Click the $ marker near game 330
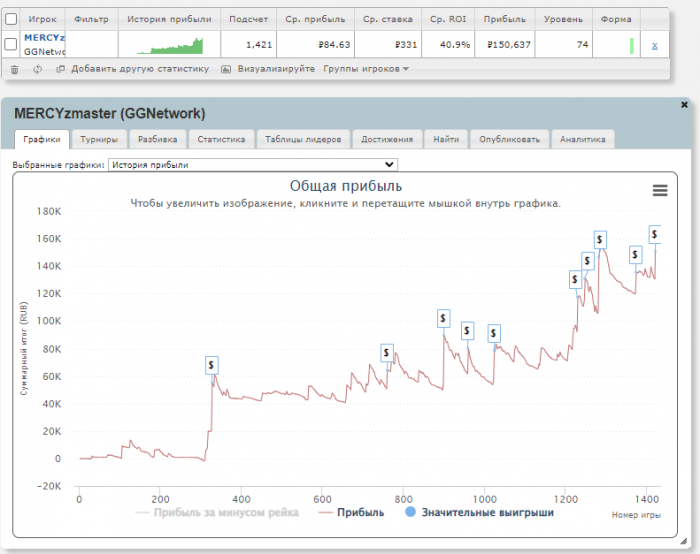The height and width of the screenshot is (554, 700). [212, 365]
